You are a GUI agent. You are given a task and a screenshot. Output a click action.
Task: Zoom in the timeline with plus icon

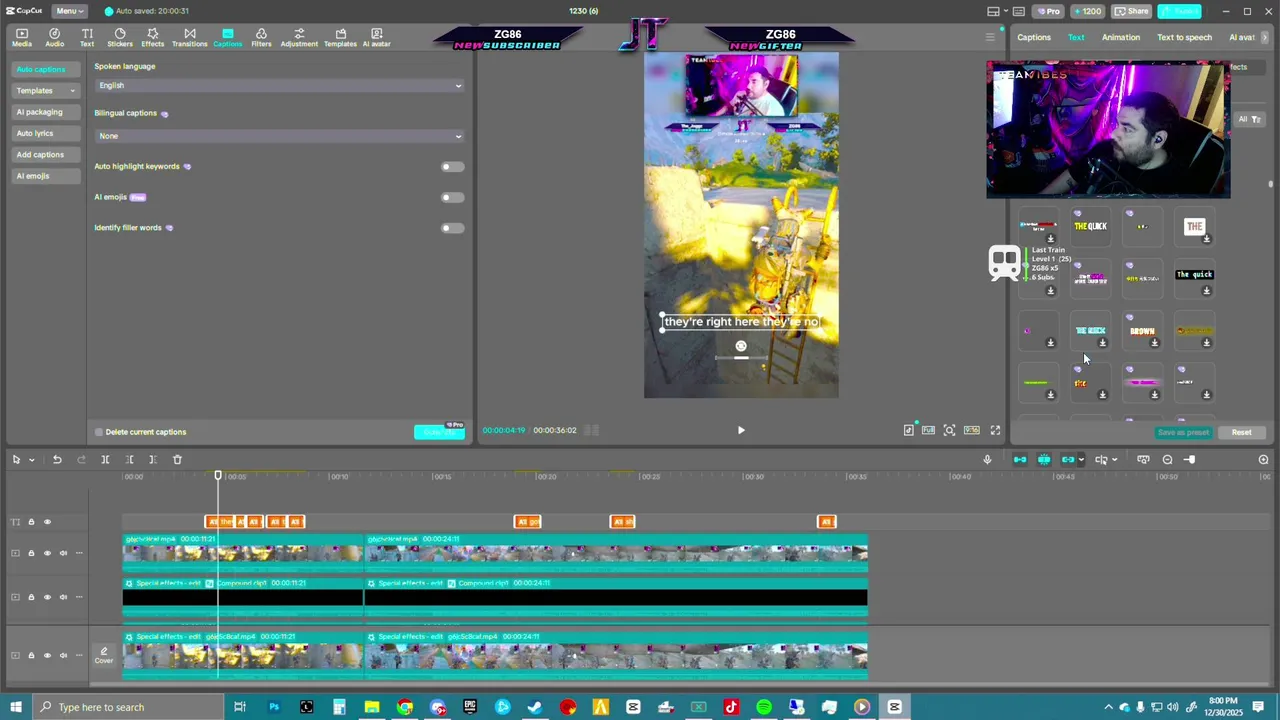tap(1263, 459)
